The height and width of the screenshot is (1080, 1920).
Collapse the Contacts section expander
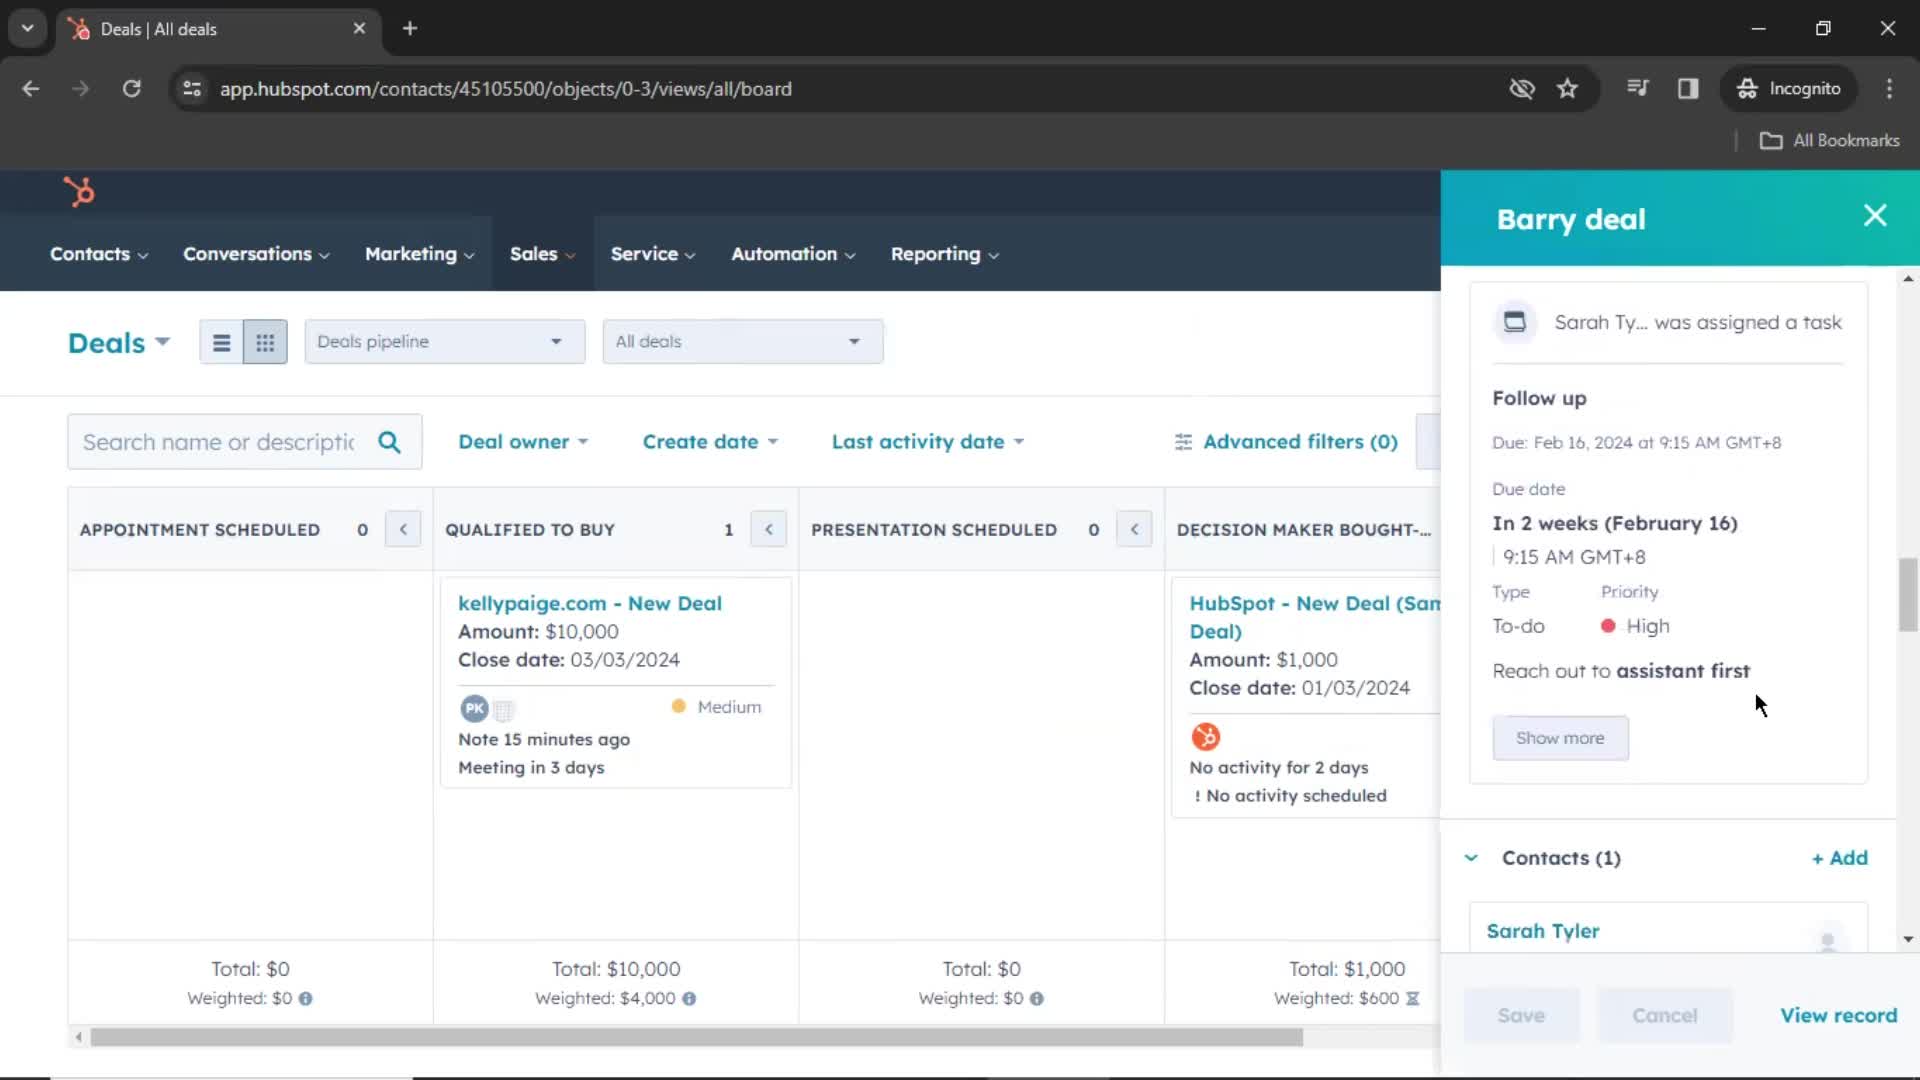1472,857
